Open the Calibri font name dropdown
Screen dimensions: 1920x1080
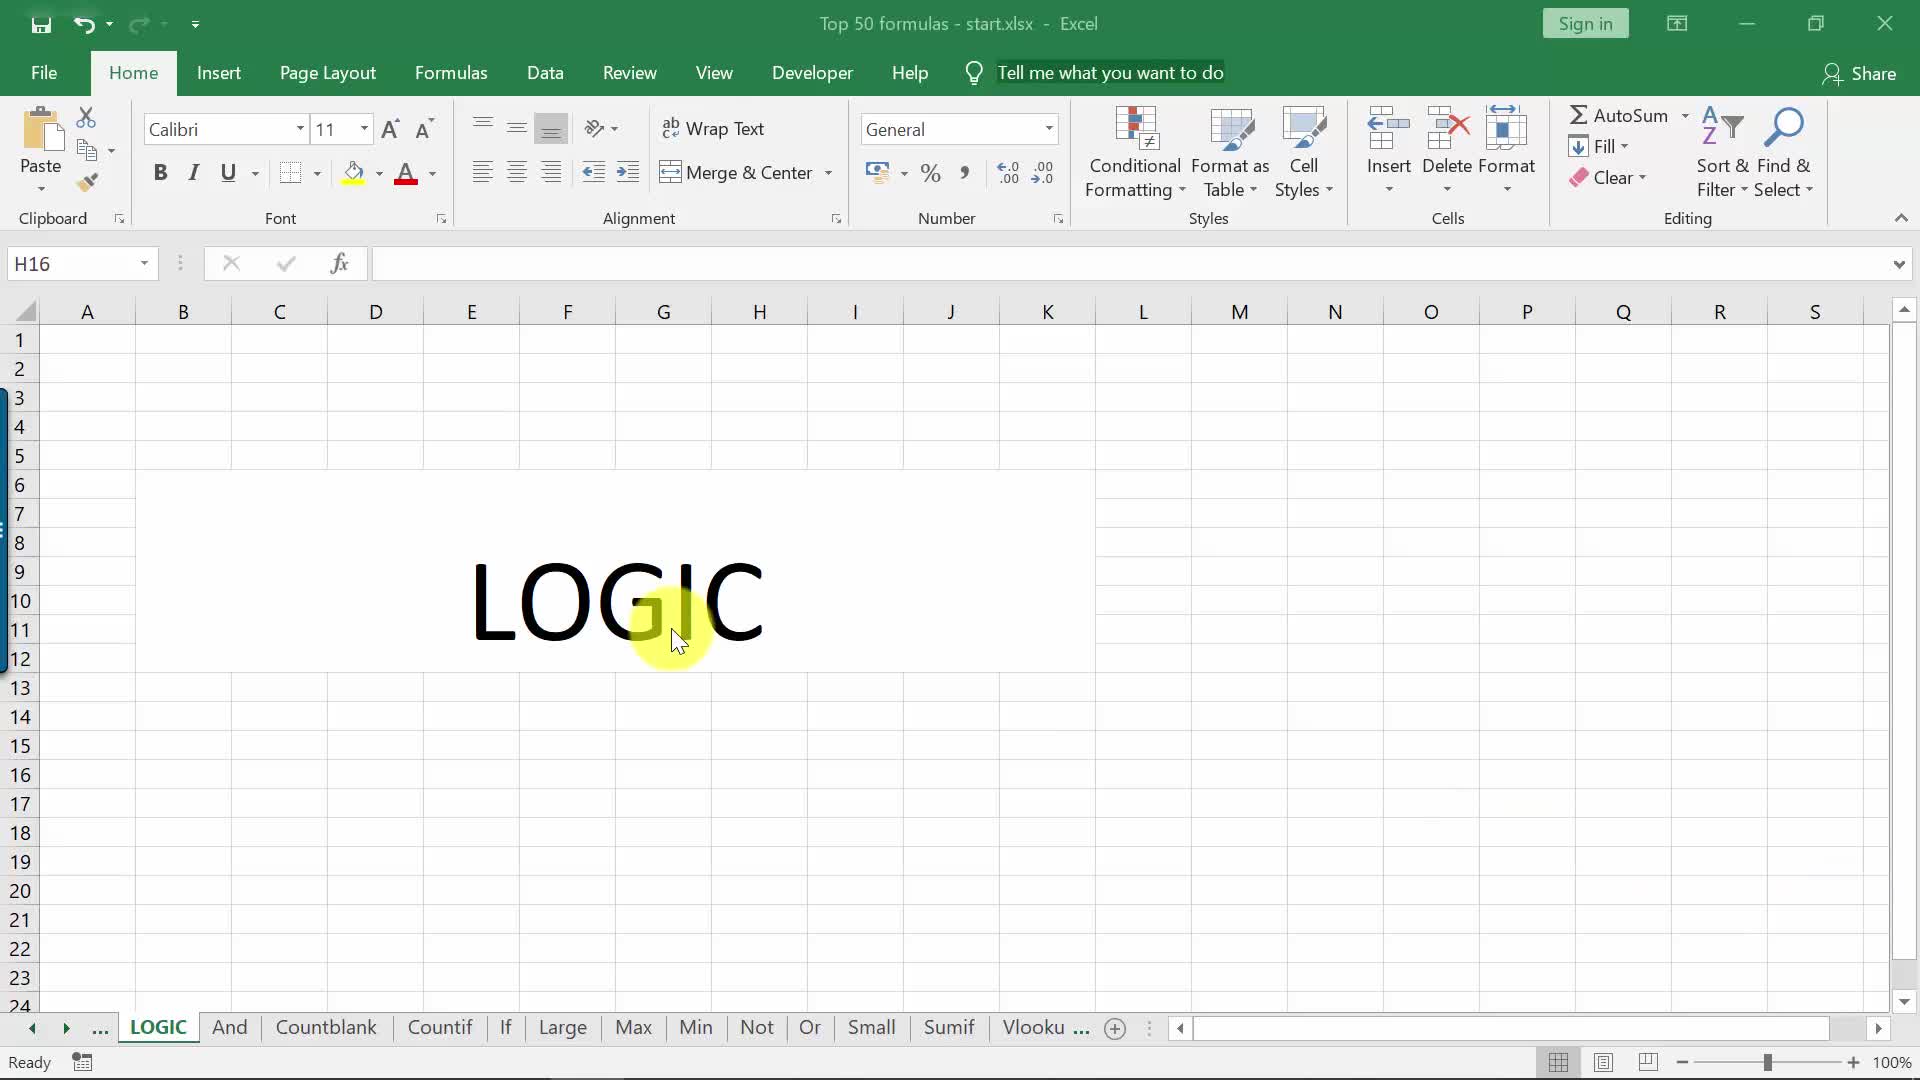pyautogui.click(x=299, y=129)
